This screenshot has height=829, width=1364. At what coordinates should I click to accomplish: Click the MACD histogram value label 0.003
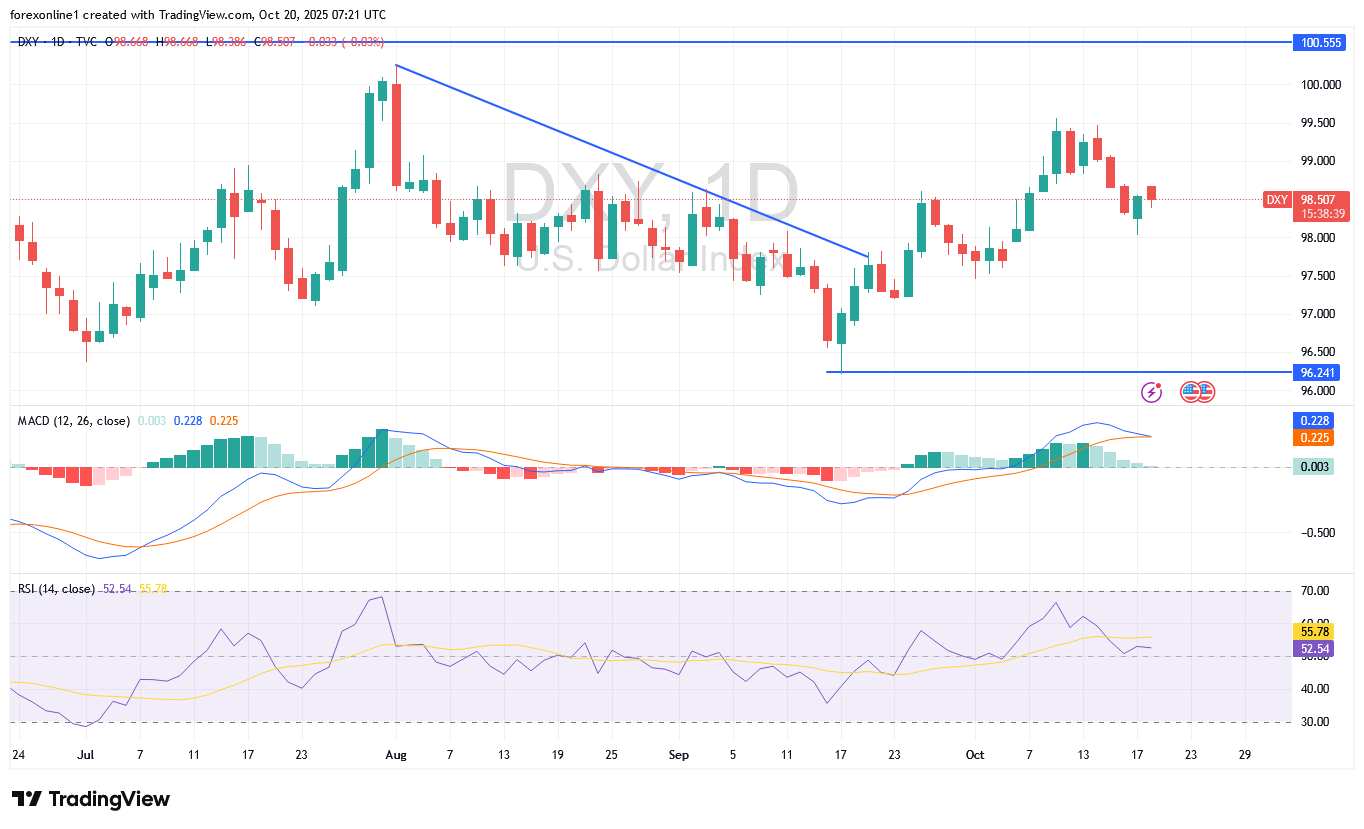tap(1313, 466)
